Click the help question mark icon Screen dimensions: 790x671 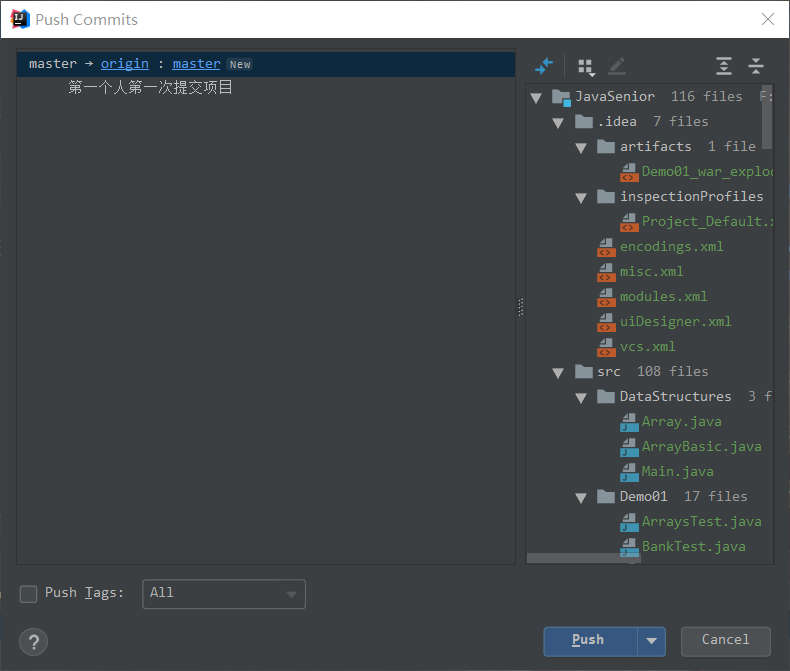coord(33,641)
